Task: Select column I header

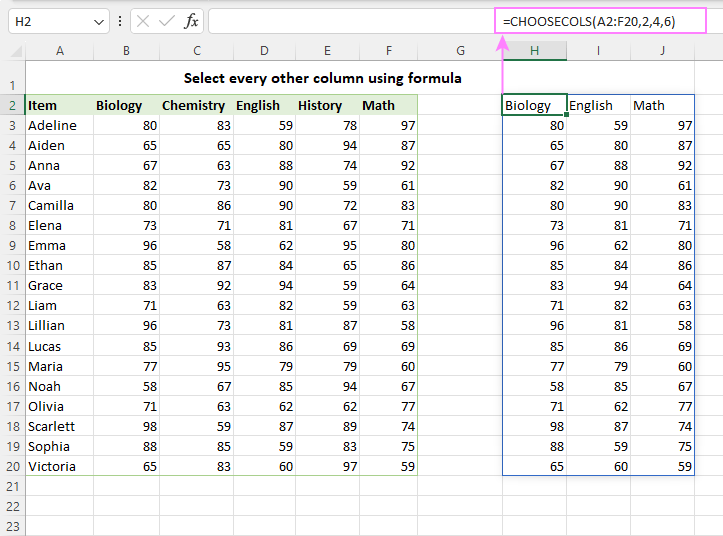Action: [599, 51]
